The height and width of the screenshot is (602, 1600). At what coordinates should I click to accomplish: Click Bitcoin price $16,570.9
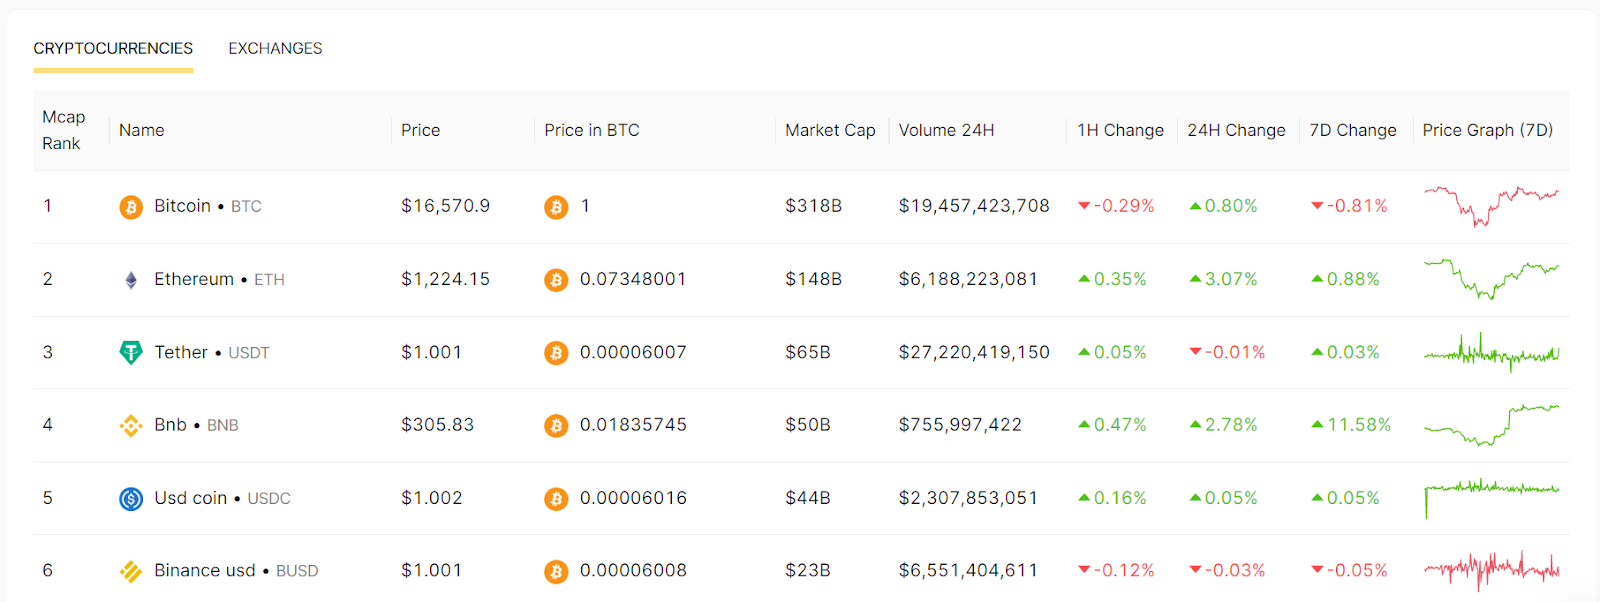tap(445, 206)
